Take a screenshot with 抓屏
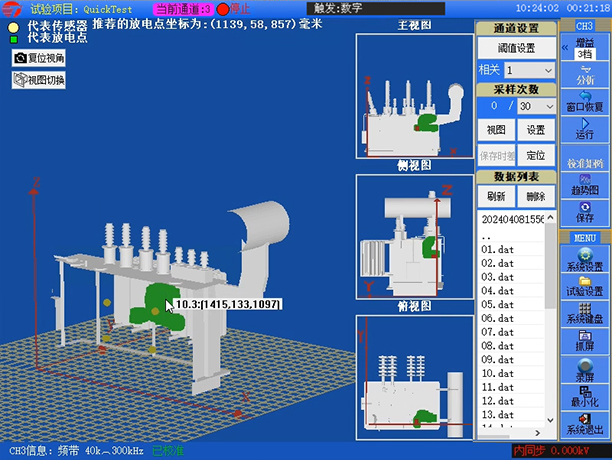The width and height of the screenshot is (612, 460). tap(585, 341)
